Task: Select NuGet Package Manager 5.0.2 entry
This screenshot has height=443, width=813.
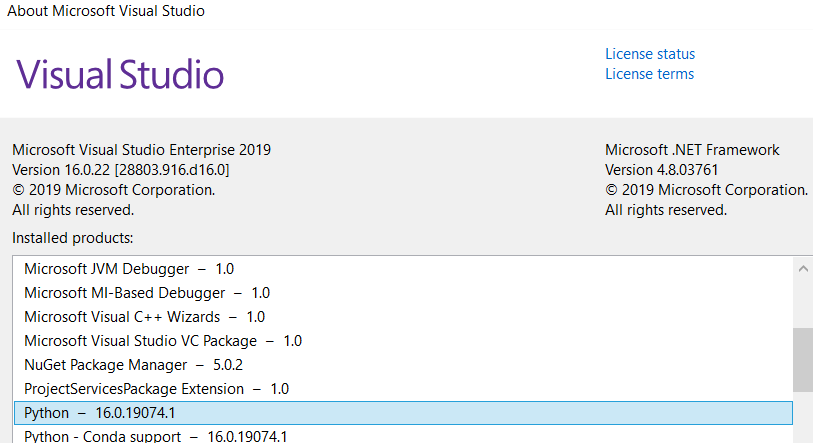Action: tap(403, 365)
